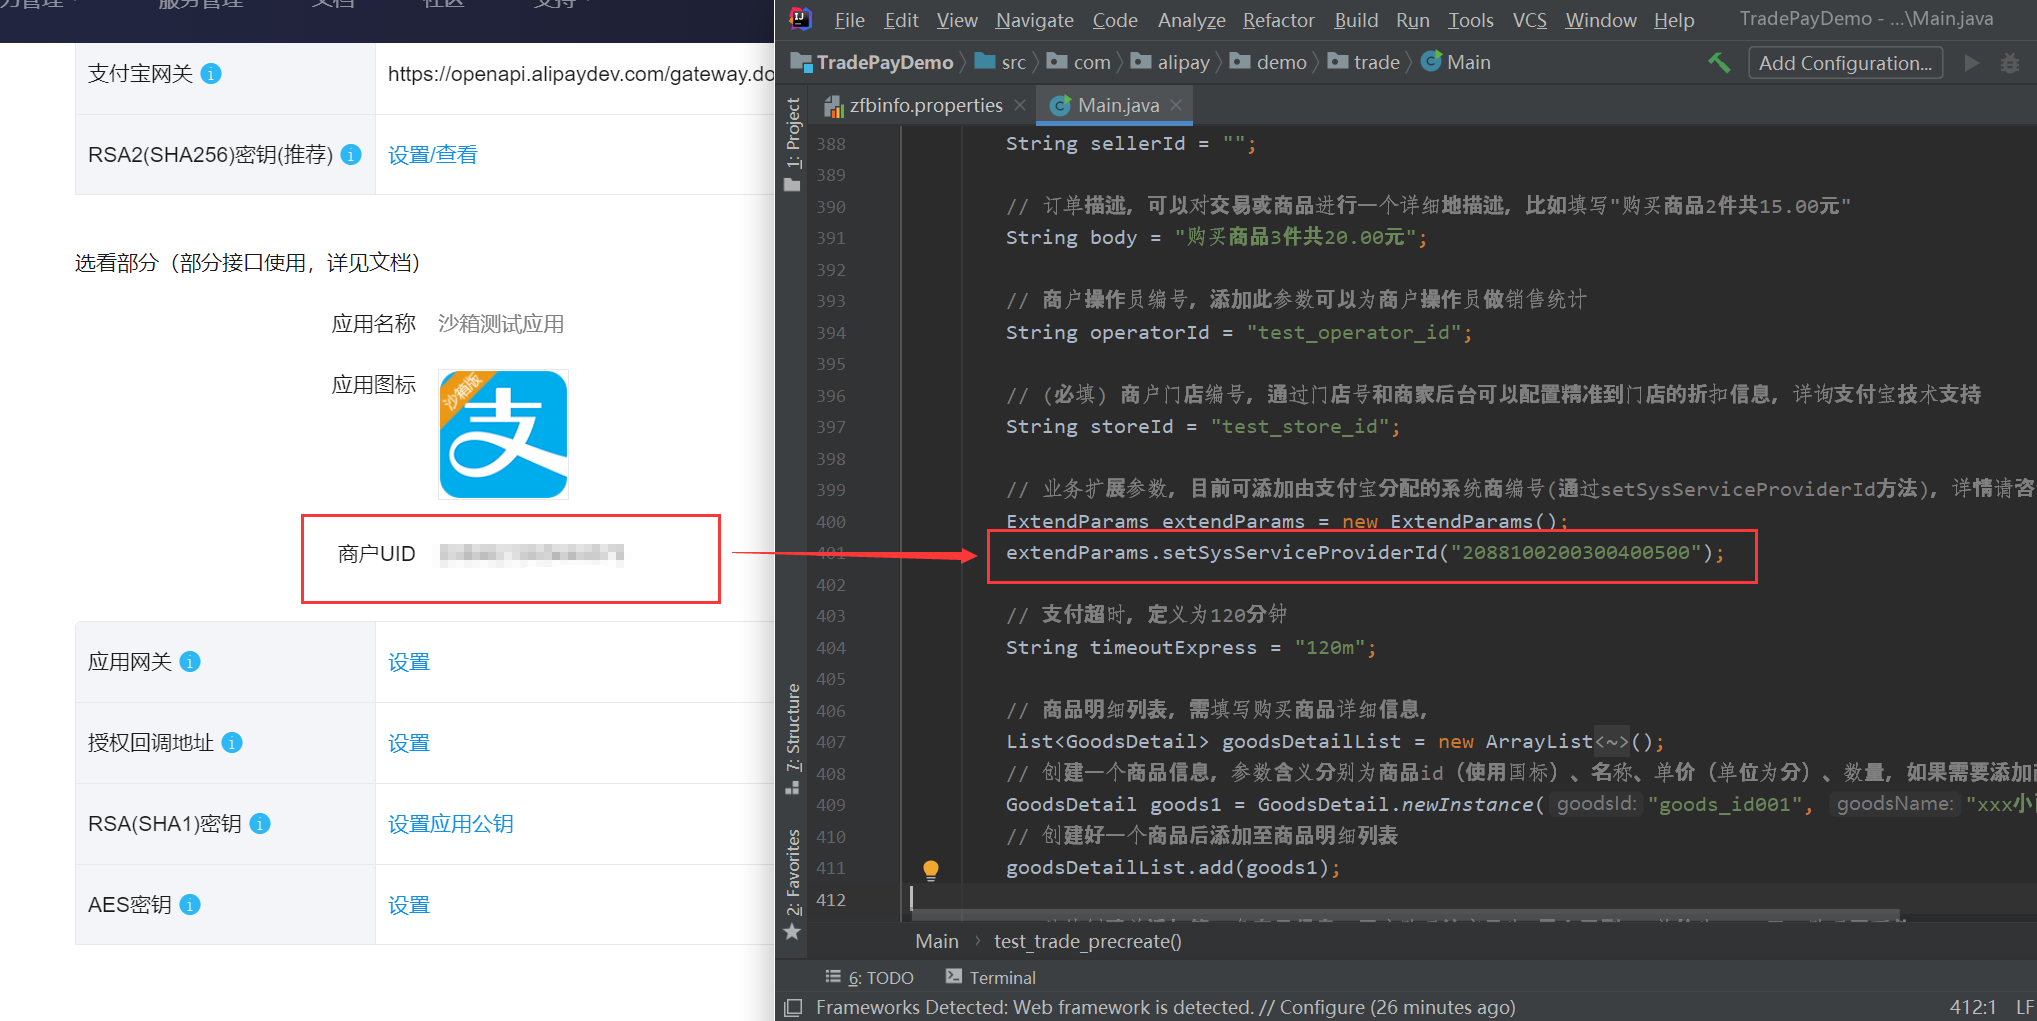
Task: Open the Edit menu
Action: point(901,20)
